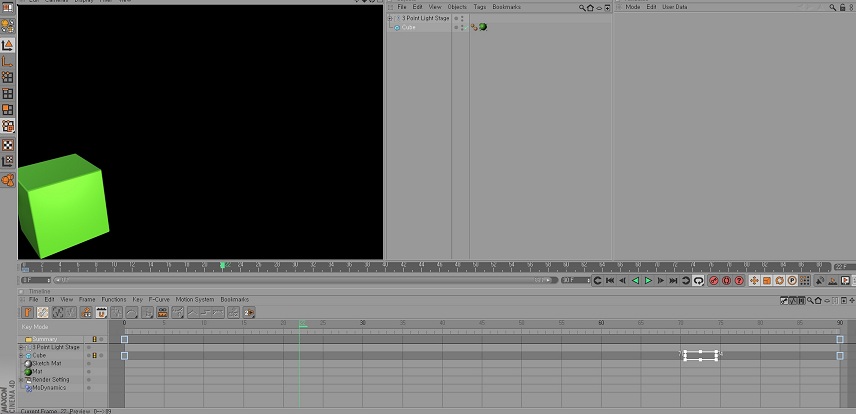Viewport: 856px width, 414px height.
Task: Click the selected keyframe on Cube track
Action: 700,355
